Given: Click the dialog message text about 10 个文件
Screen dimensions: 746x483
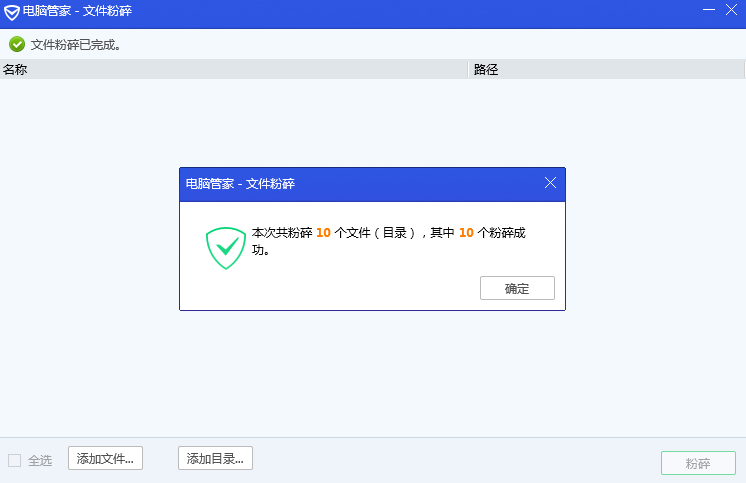Looking at the screenshot, I should (x=388, y=241).
